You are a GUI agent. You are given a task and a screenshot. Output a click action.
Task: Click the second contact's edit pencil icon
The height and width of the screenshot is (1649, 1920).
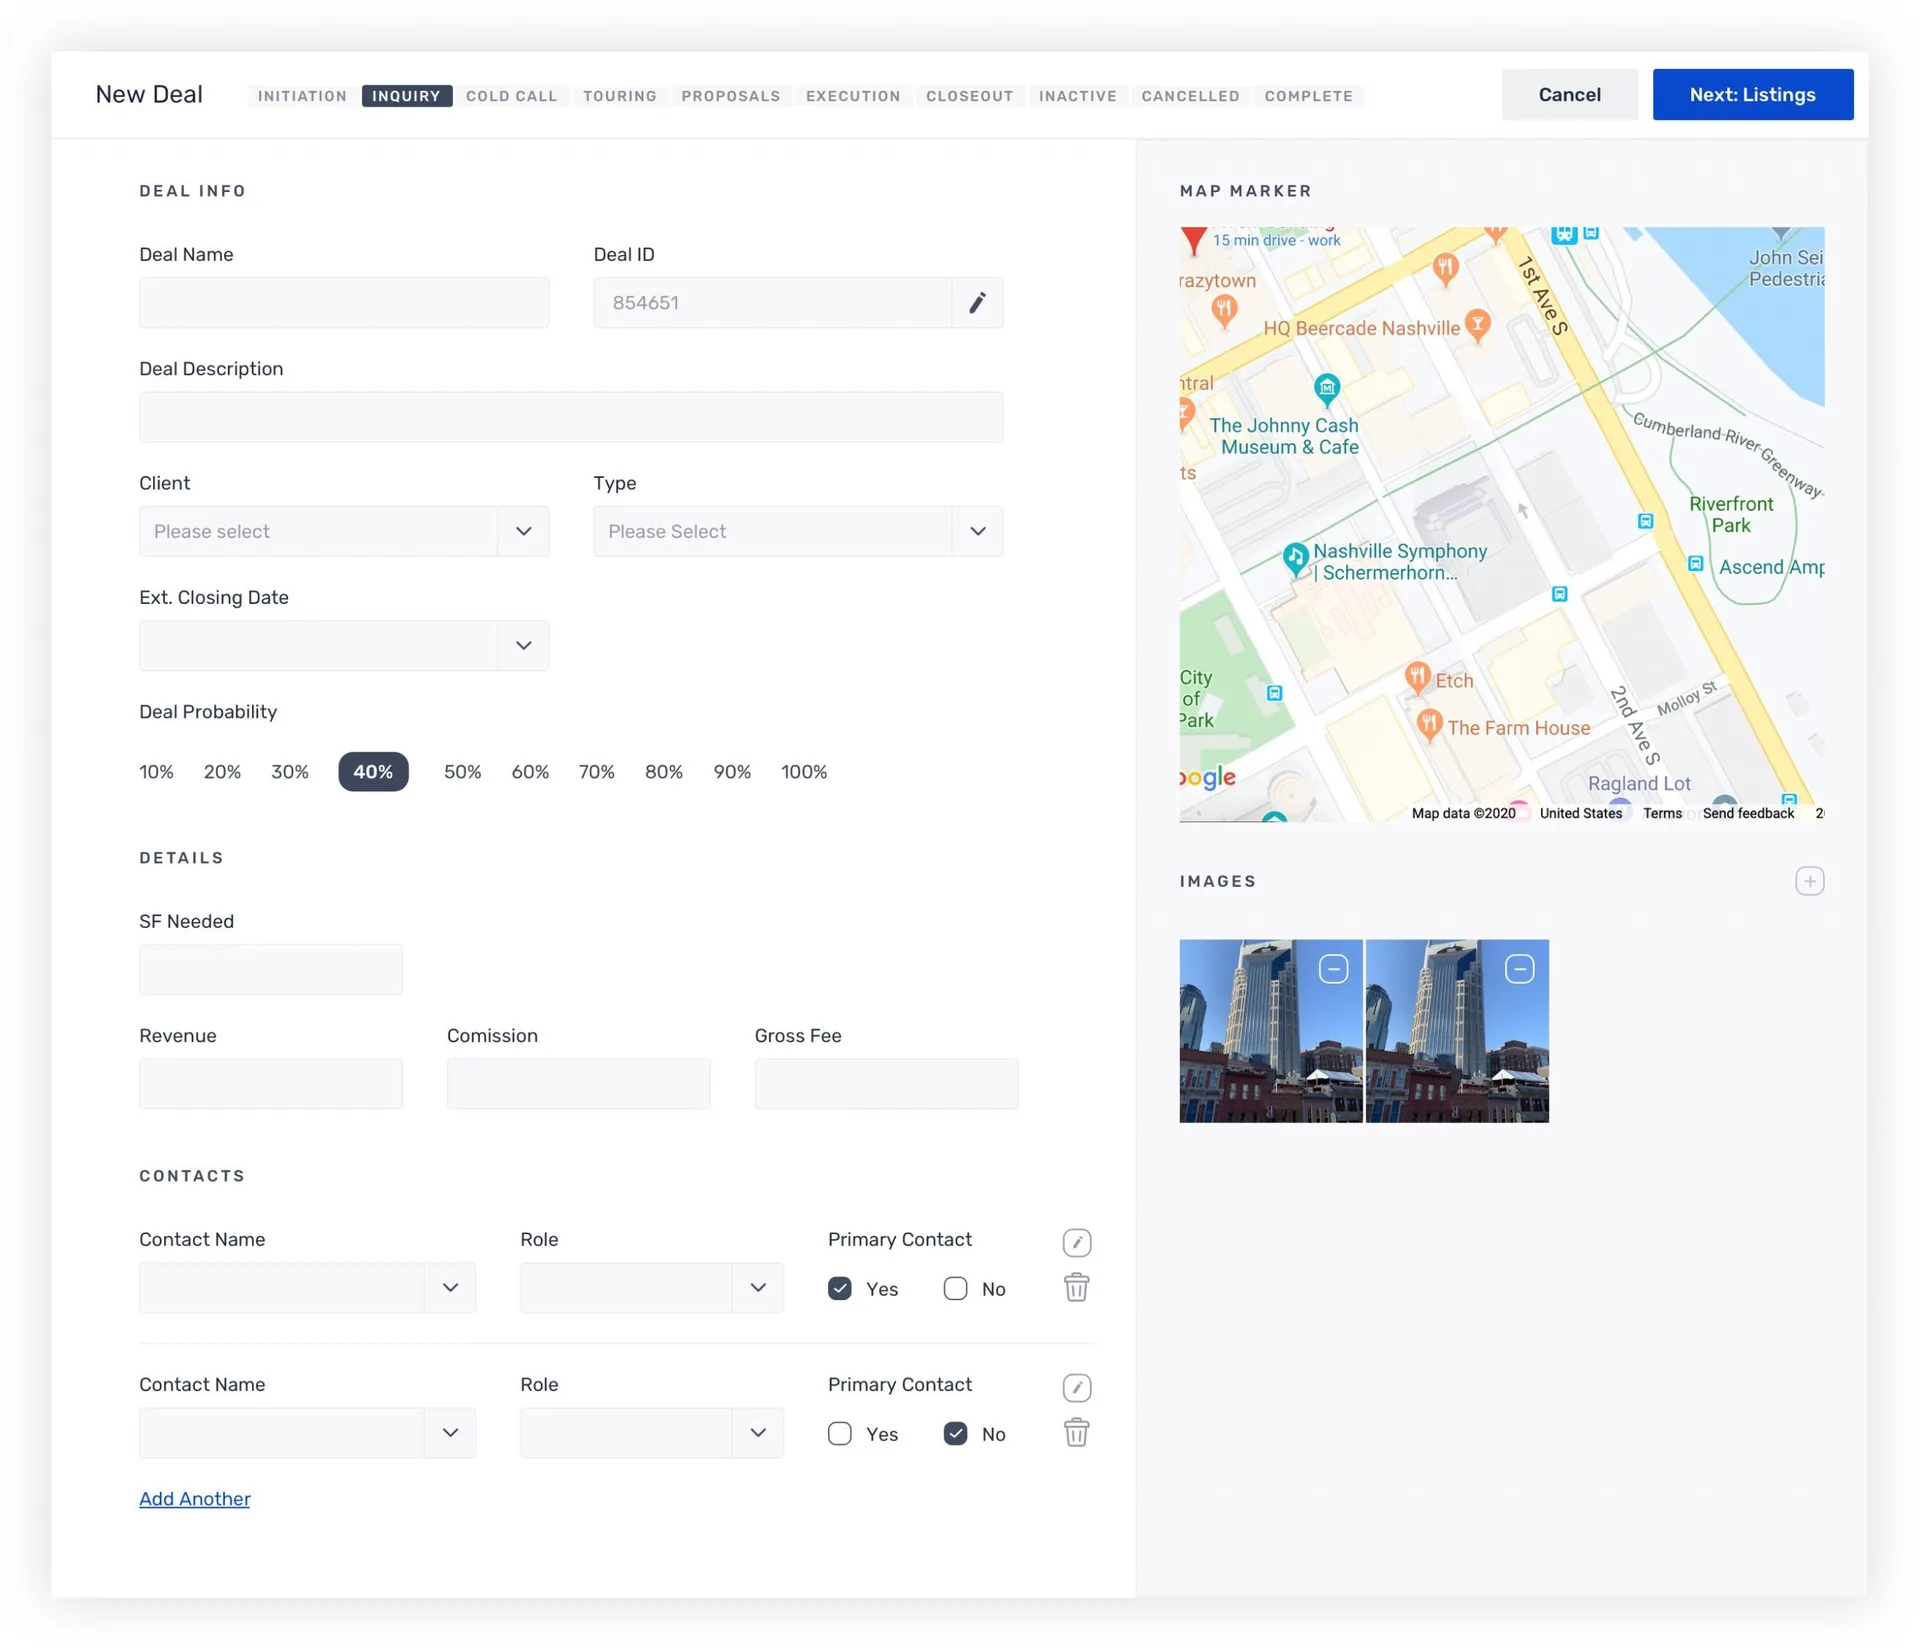(x=1076, y=1387)
